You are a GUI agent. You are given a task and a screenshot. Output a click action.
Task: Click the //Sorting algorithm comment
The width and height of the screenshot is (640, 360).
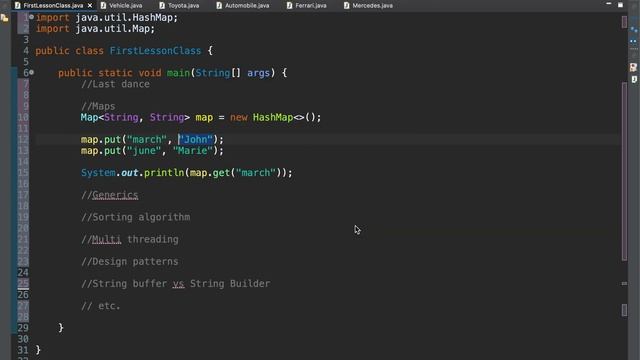(x=136, y=217)
